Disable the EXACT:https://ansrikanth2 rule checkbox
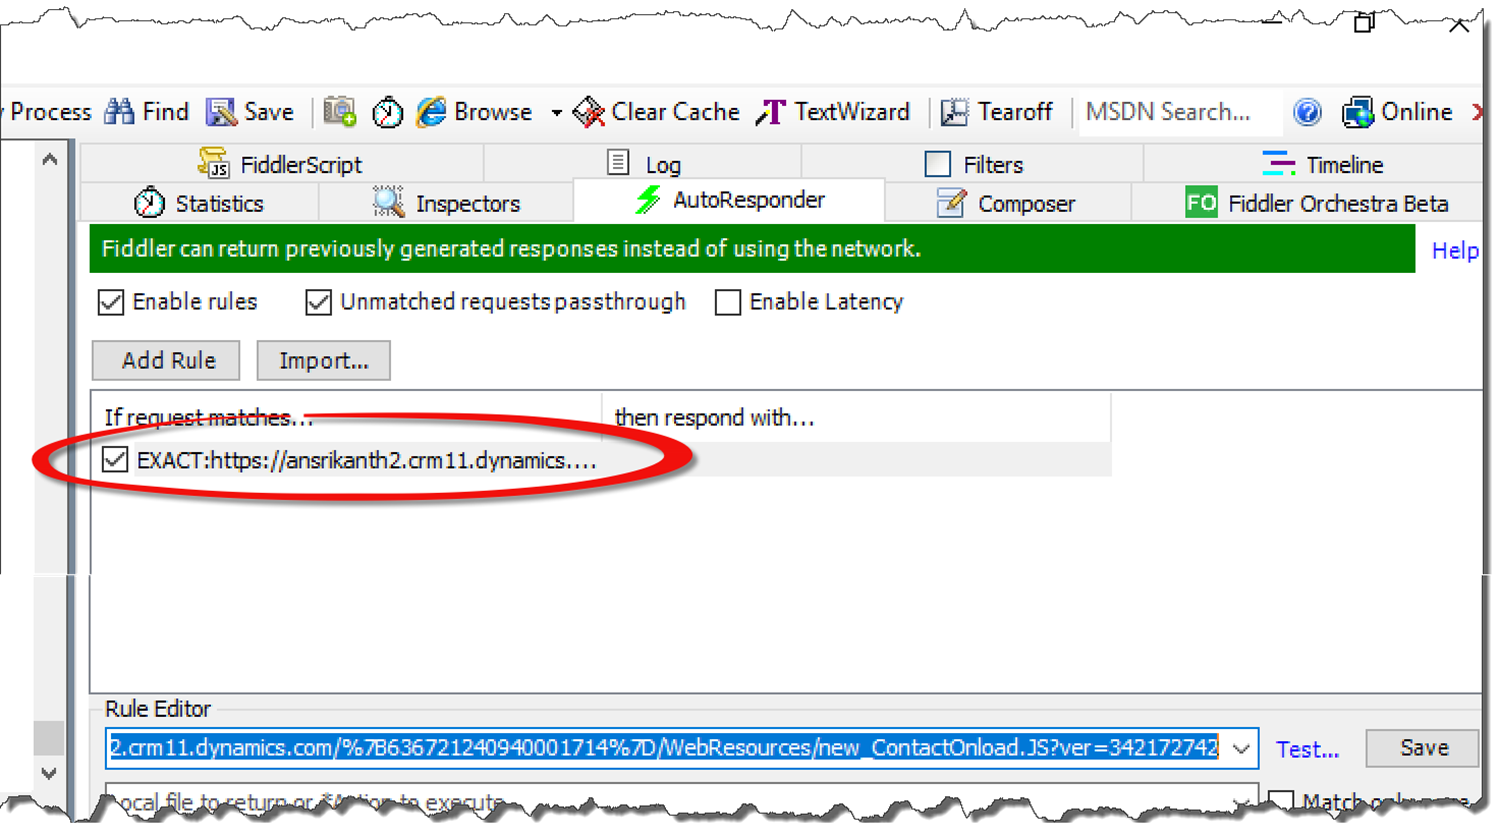Screen dimensions: 1500x838 (x=115, y=460)
